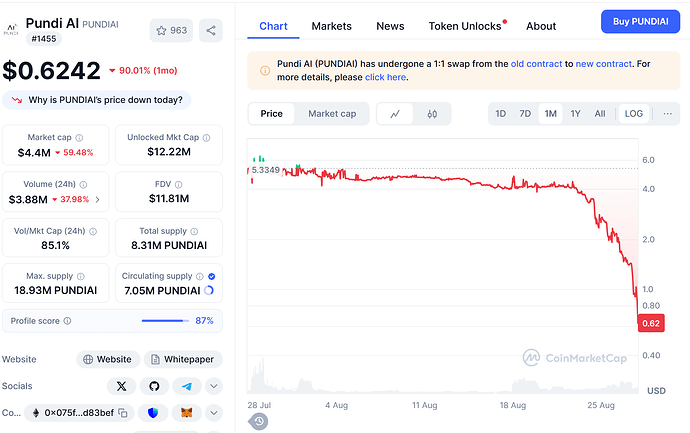The width and height of the screenshot is (690, 433).
Task: Expand more contracts dropdown
Action: click(x=213, y=413)
